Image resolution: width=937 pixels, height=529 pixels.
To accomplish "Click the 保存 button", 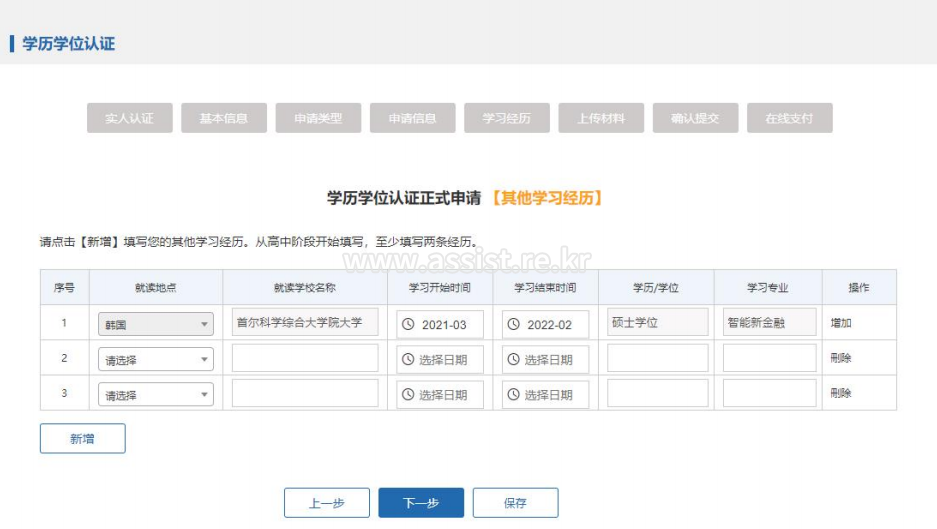I will coord(515,503).
